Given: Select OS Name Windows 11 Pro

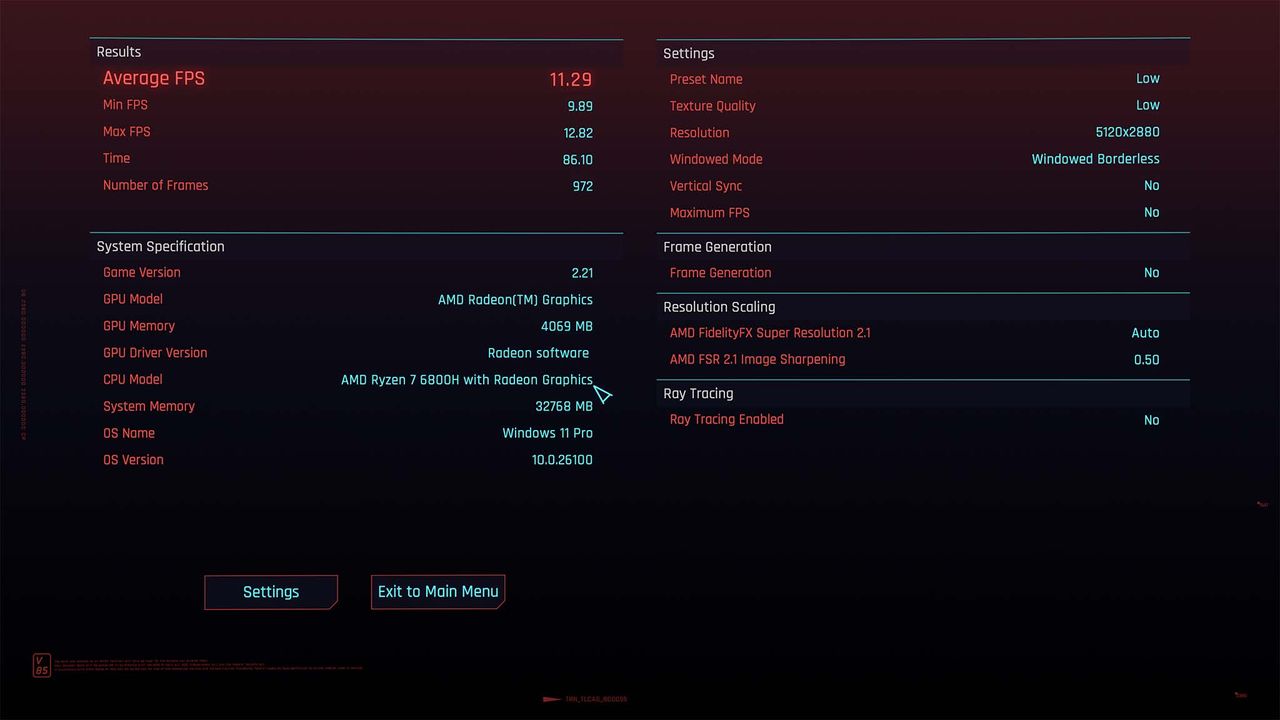Looking at the screenshot, I should click(x=547, y=433).
